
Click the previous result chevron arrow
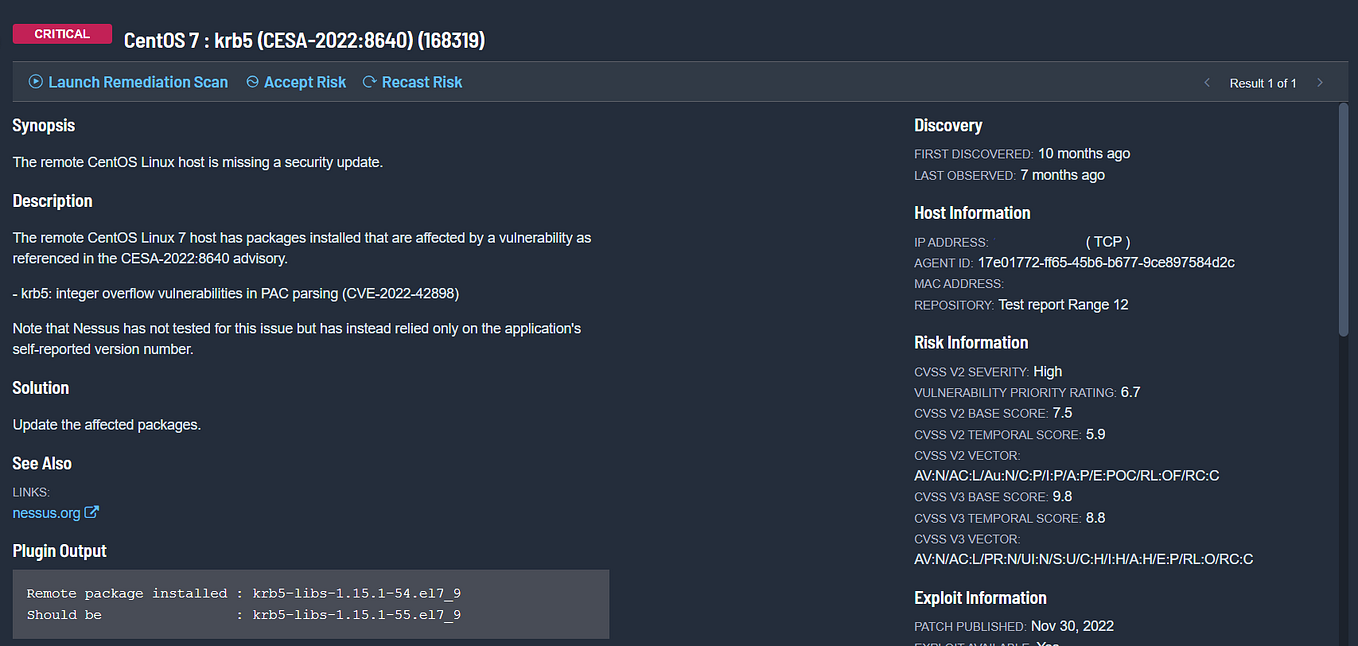[1207, 83]
